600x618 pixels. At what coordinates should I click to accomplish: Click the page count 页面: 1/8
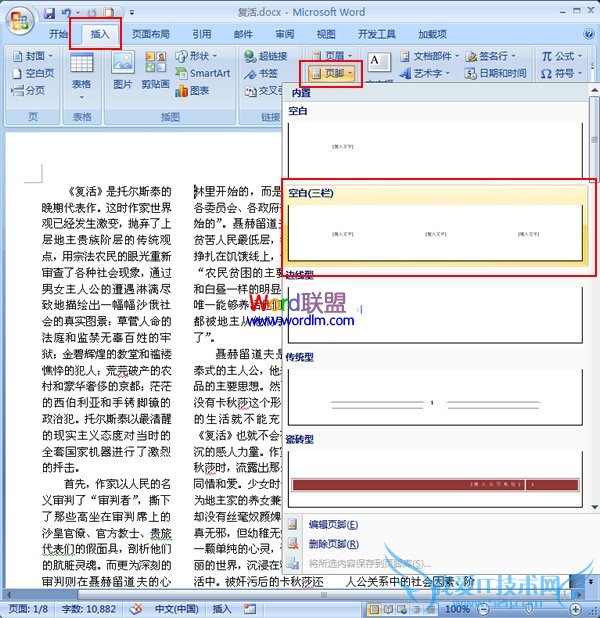pyautogui.click(x=28, y=609)
